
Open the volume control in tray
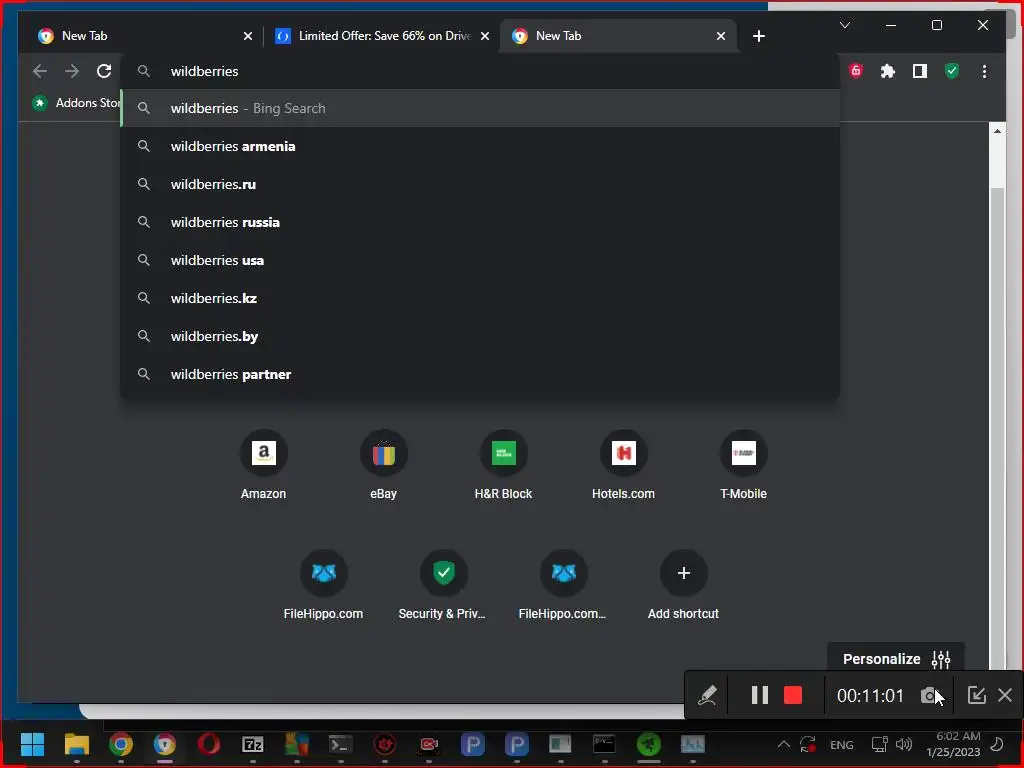tap(904, 744)
